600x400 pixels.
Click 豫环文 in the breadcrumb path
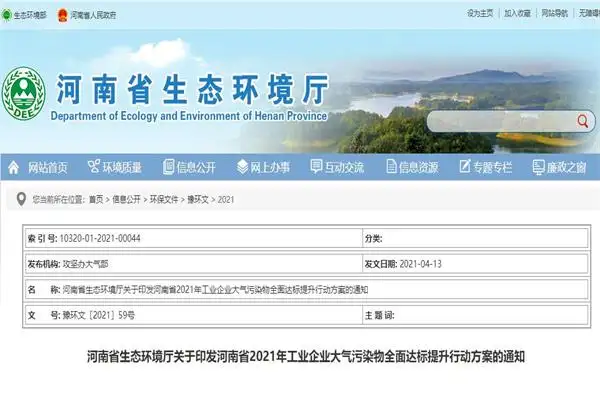click(200, 199)
